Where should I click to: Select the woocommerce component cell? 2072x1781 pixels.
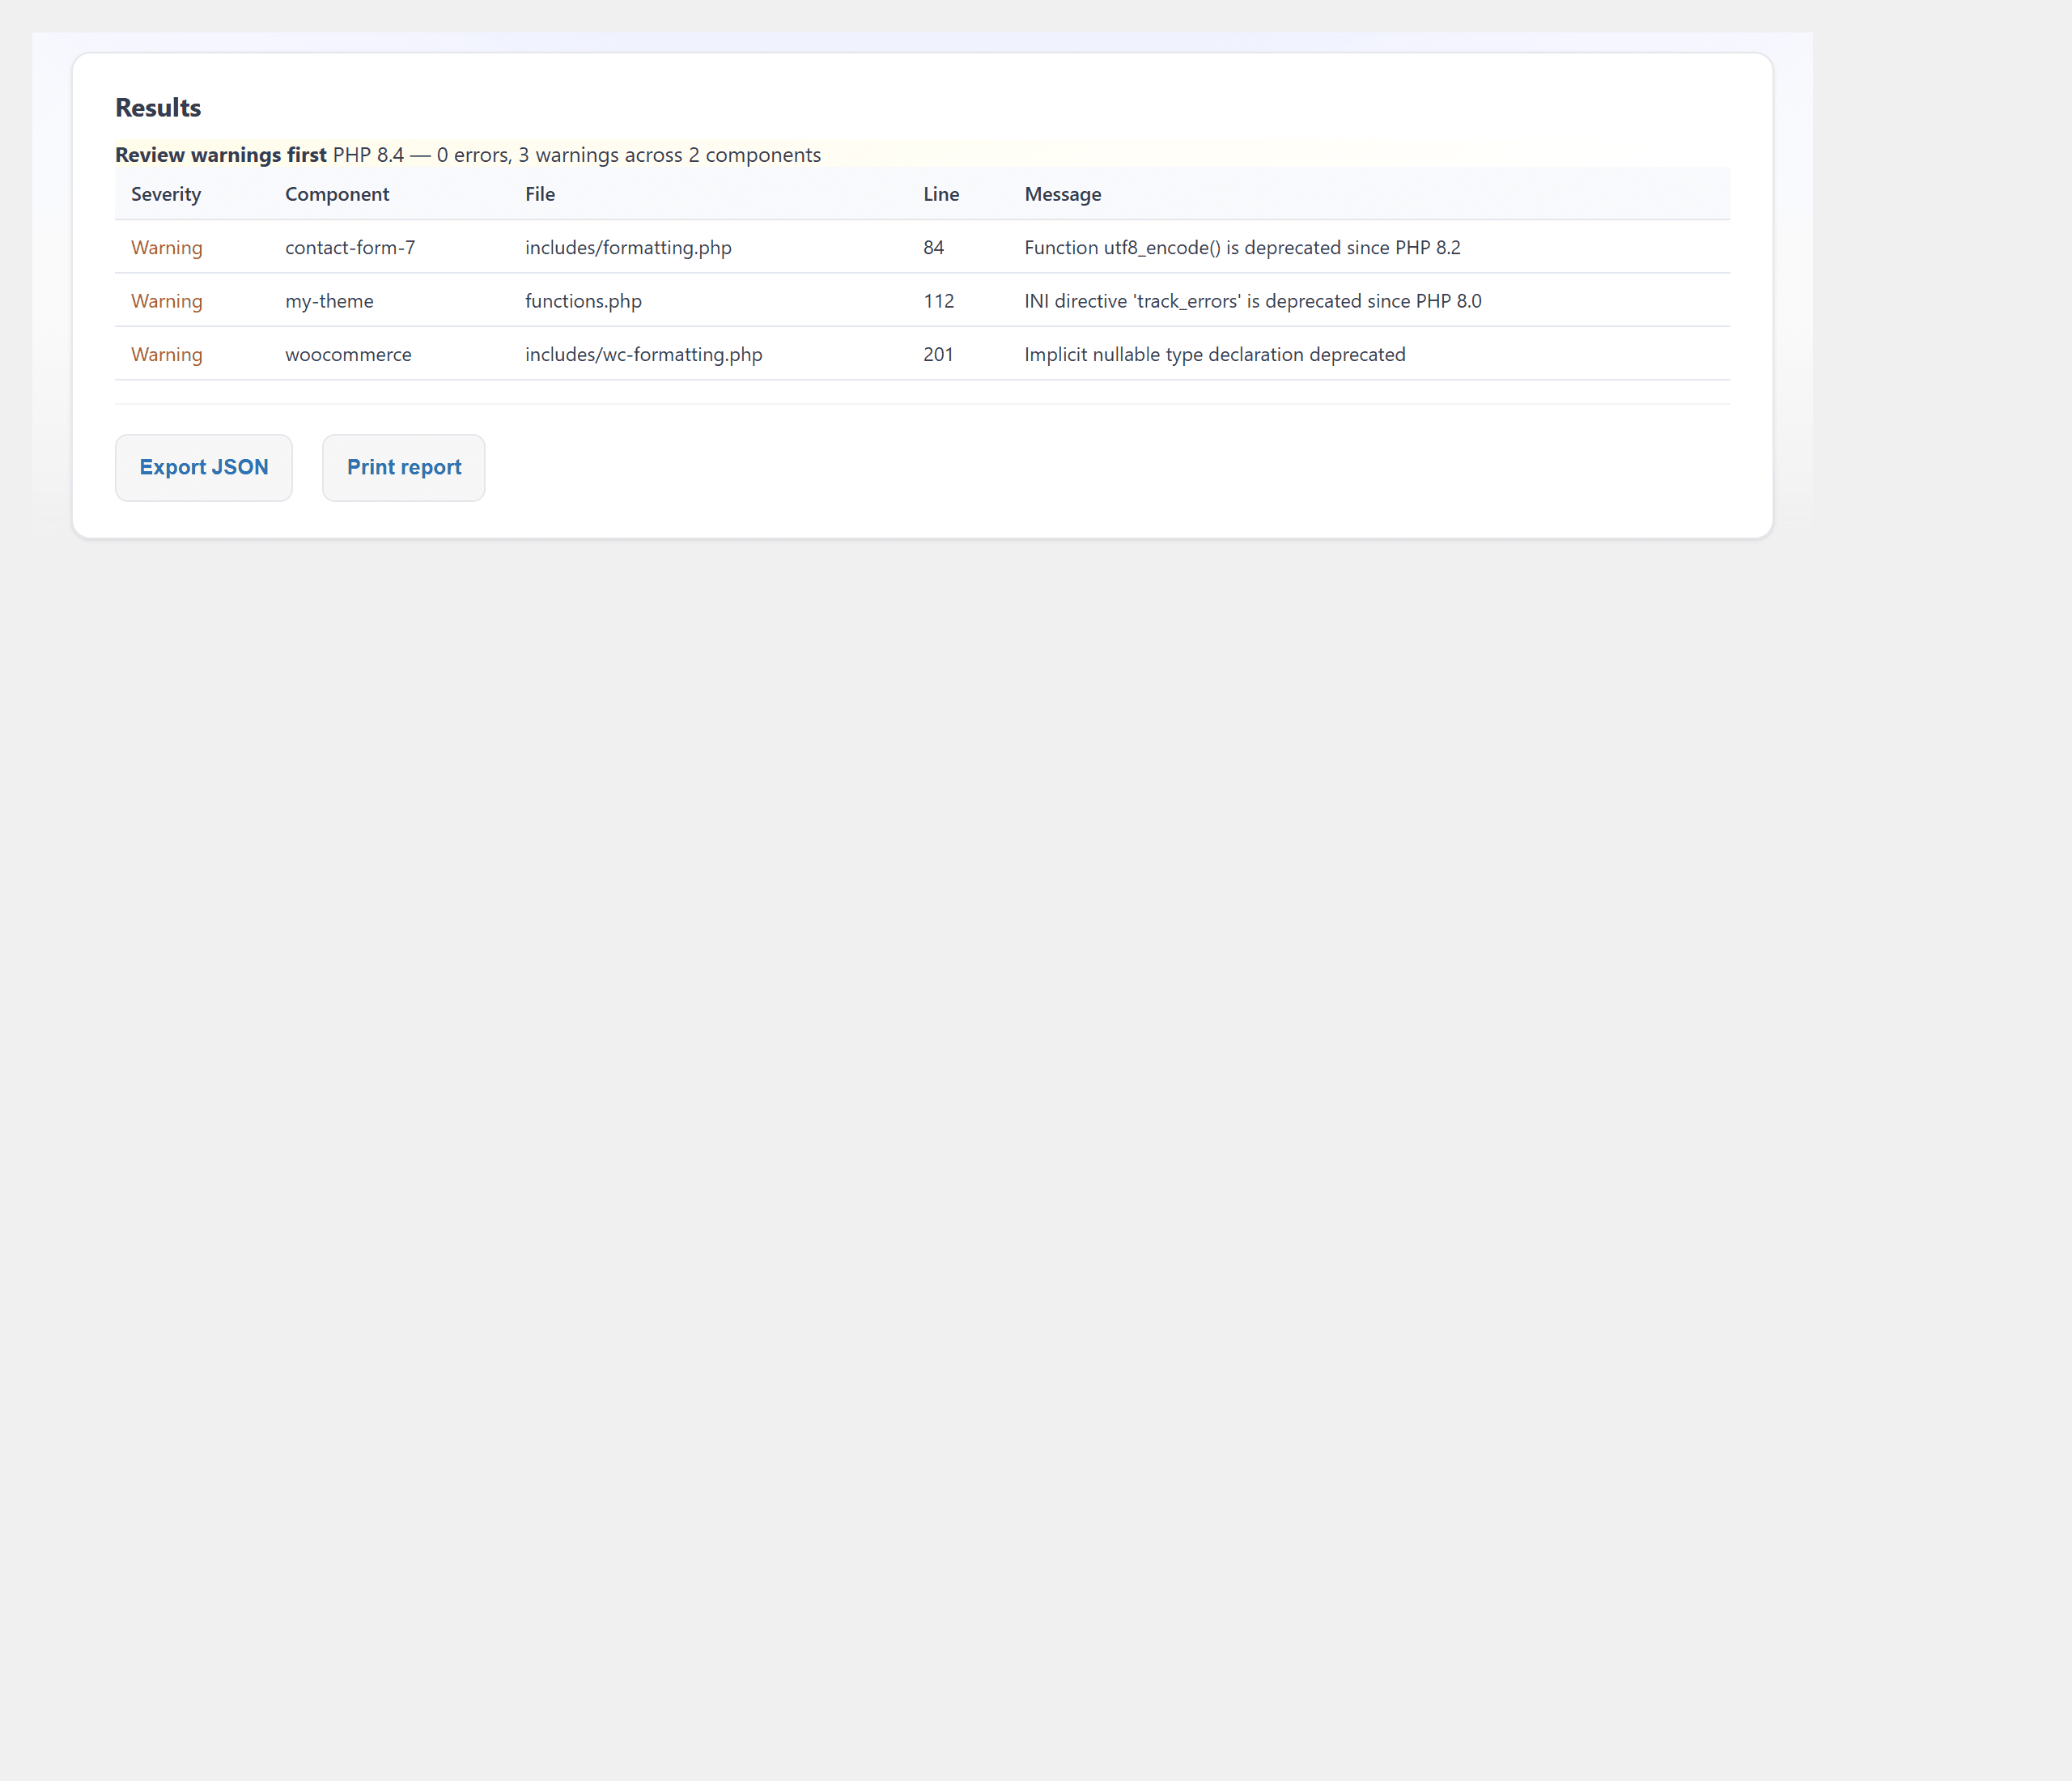coord(348,354)
